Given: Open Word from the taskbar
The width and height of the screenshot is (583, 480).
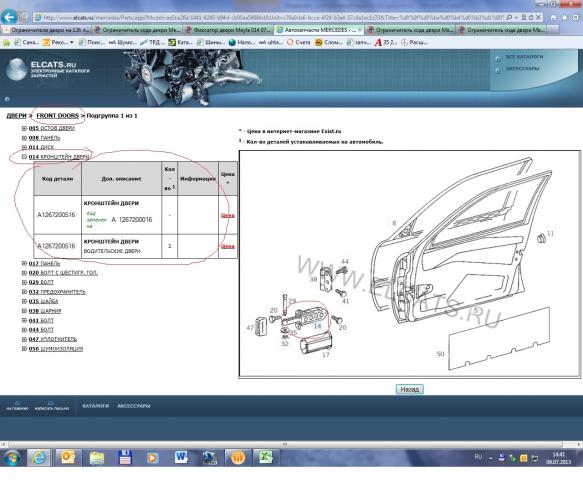Looking at the screenshot, I should pos(181,458).
